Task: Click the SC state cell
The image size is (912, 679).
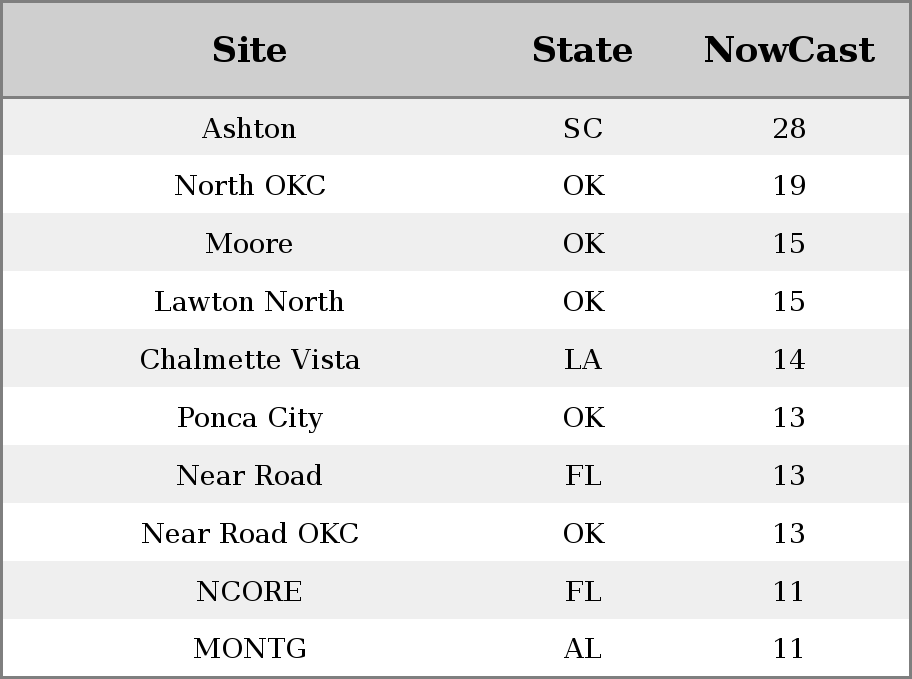Action: pyautogui.click(x=583, y=128)
